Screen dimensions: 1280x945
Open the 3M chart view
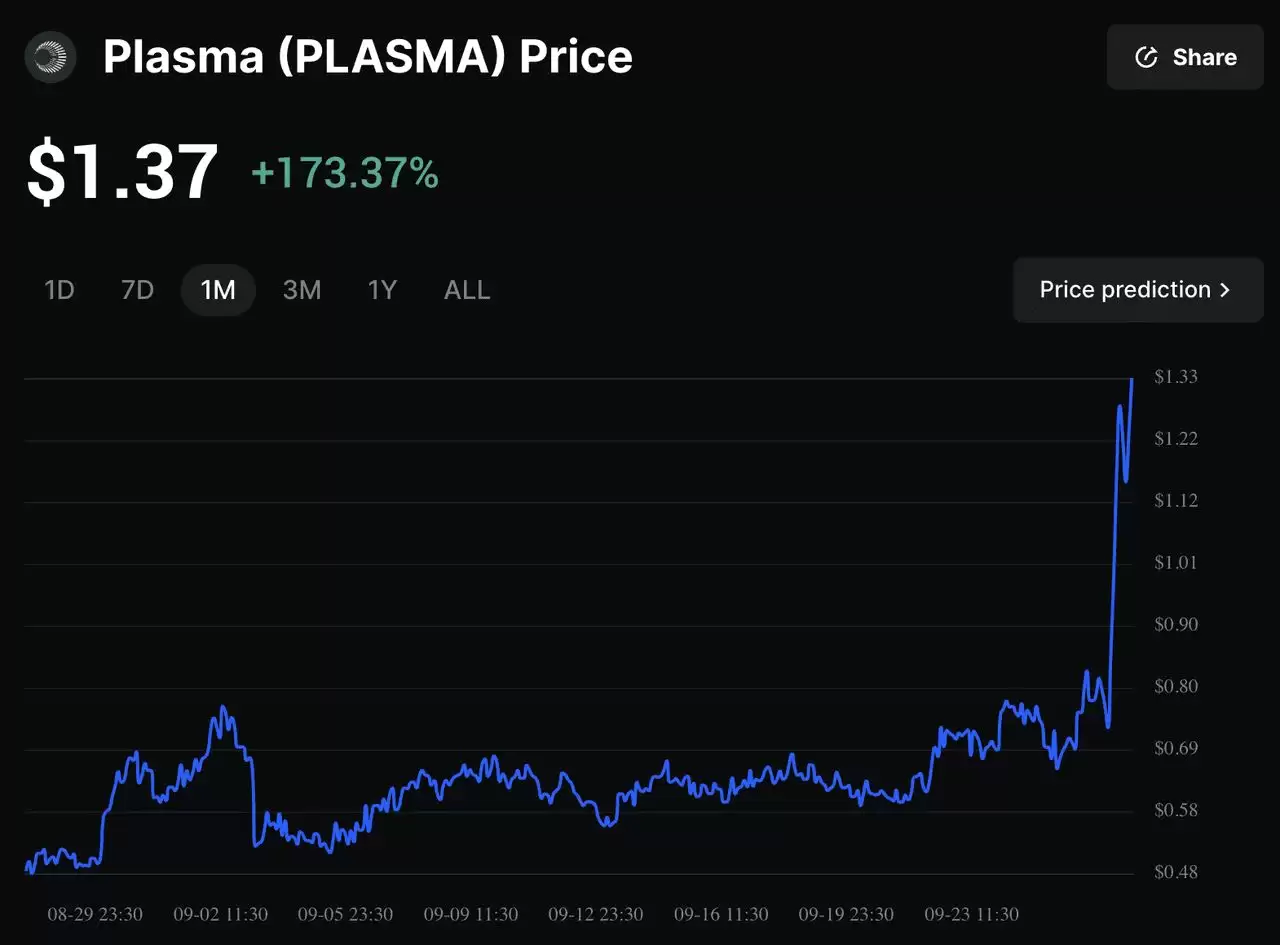[x=302, y=290]
